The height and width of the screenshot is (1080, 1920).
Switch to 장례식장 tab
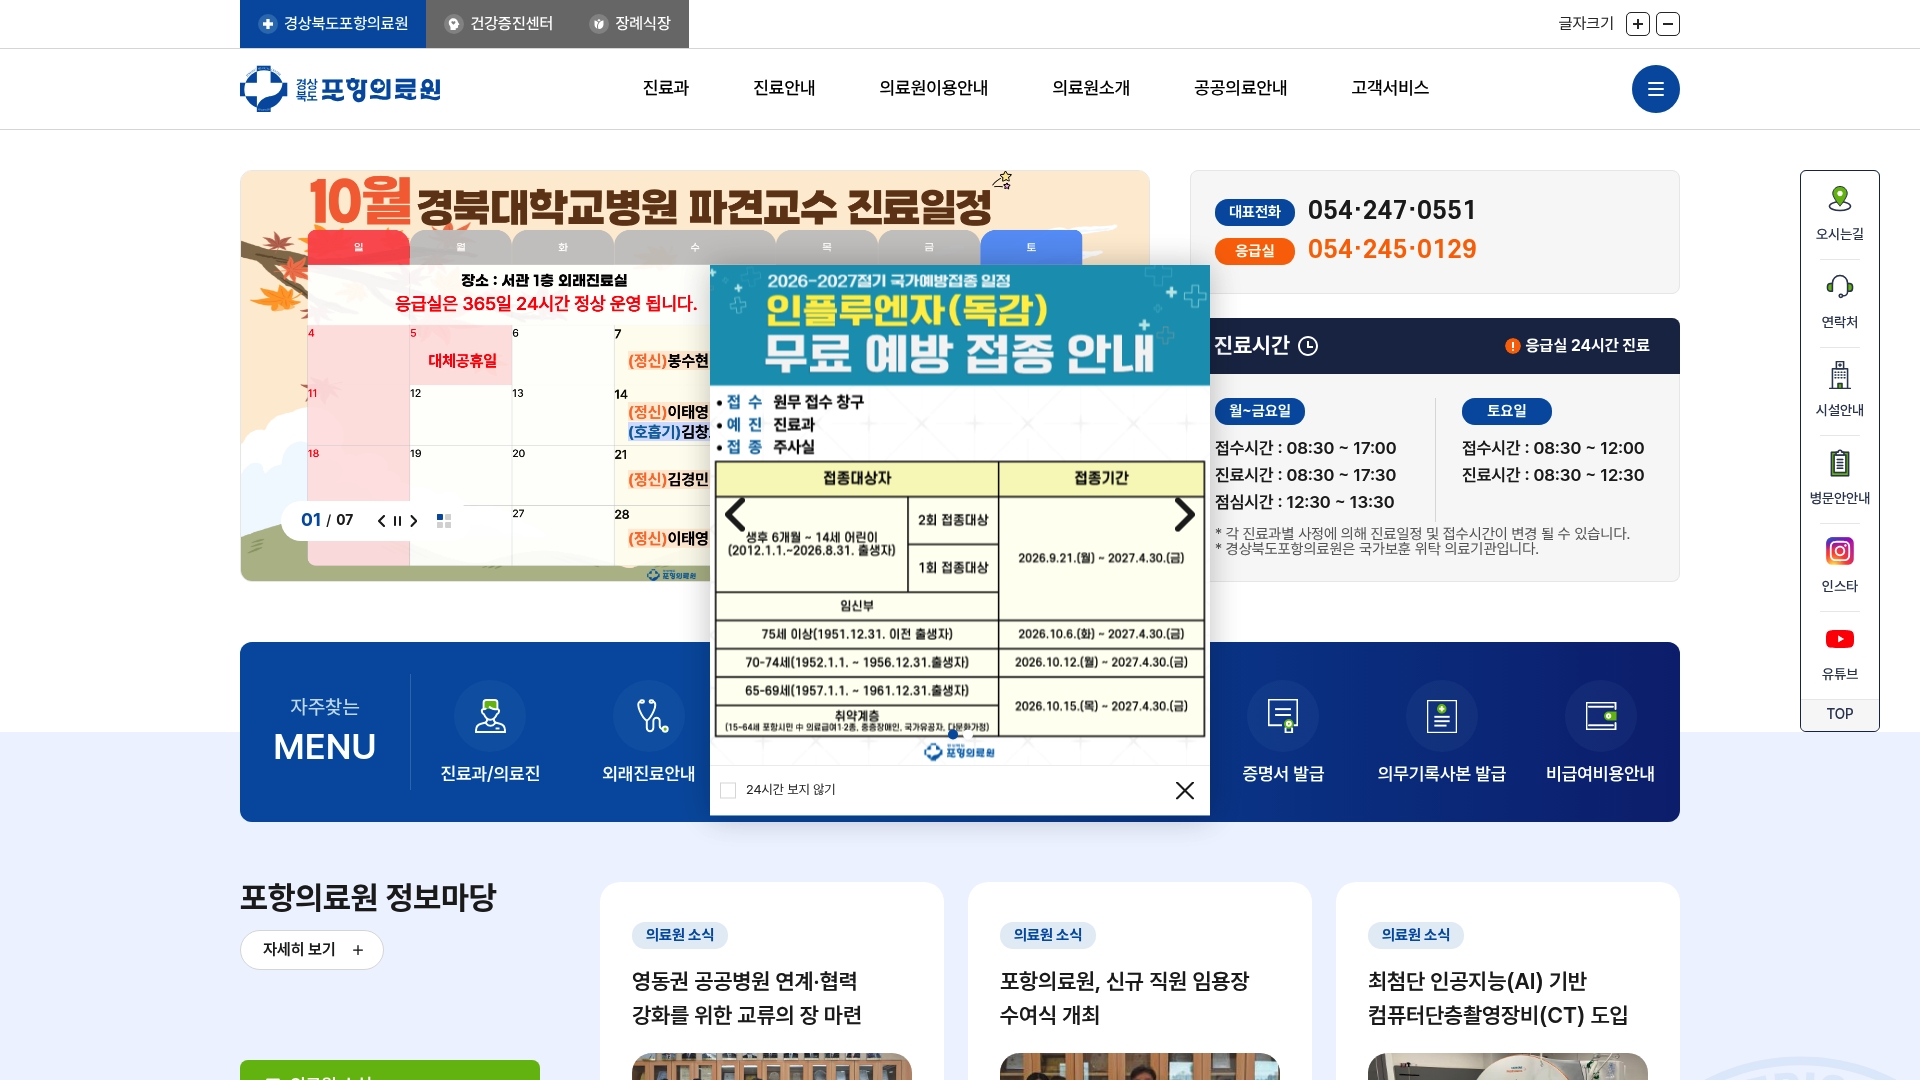point(630,24)
